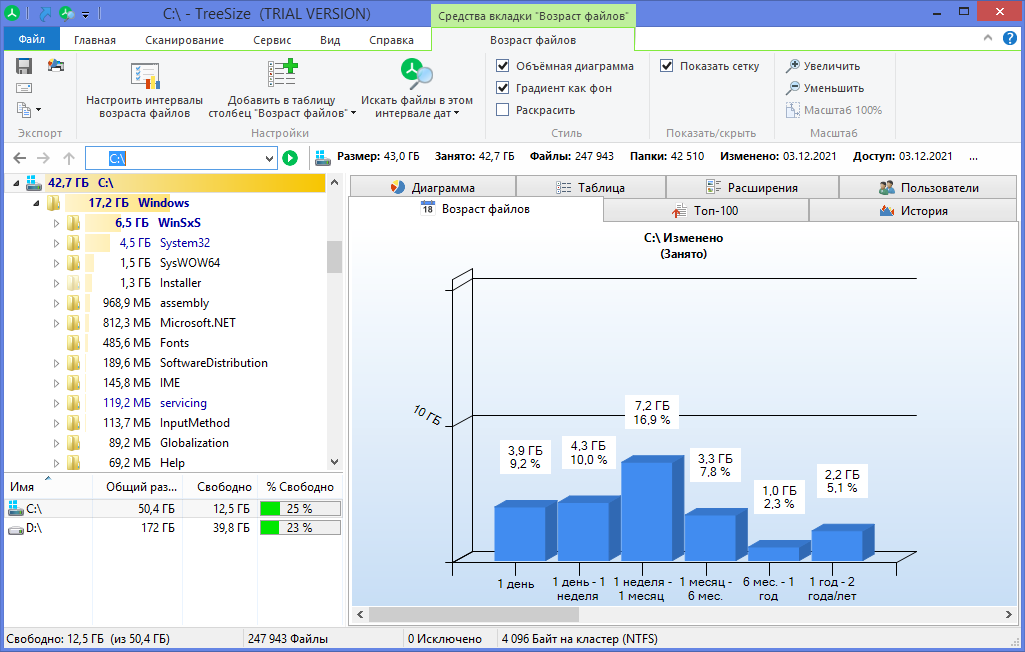Select the WinSxS folder icon
This screenshot has width=1025, height=652.
pos(74,223)
